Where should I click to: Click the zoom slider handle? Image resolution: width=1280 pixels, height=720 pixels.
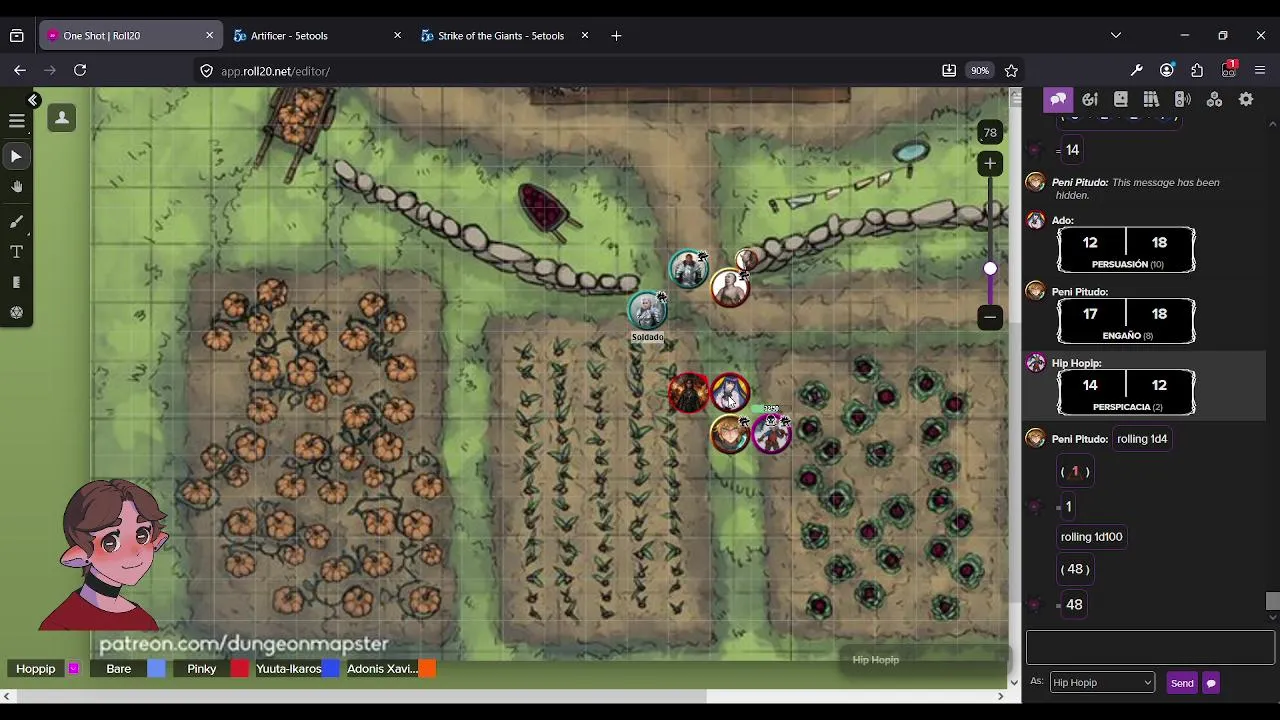point(990,268)
